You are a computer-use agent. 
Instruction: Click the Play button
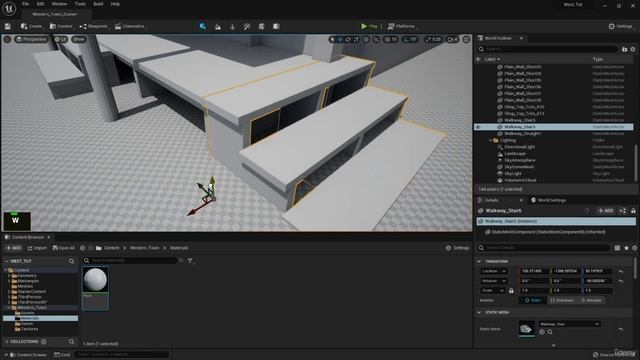tap(369, 27)
